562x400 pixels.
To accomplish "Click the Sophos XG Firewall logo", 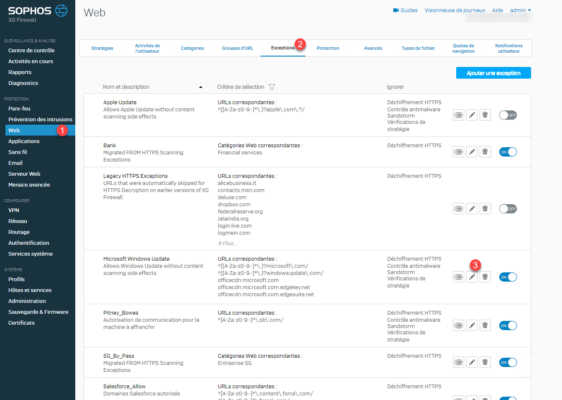I will click(37, 14).
